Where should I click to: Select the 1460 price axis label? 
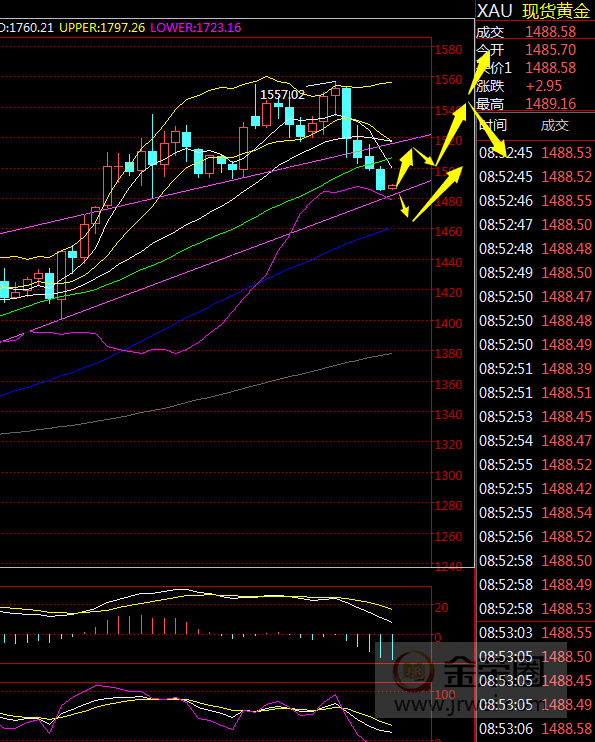[x=448, y=232]
